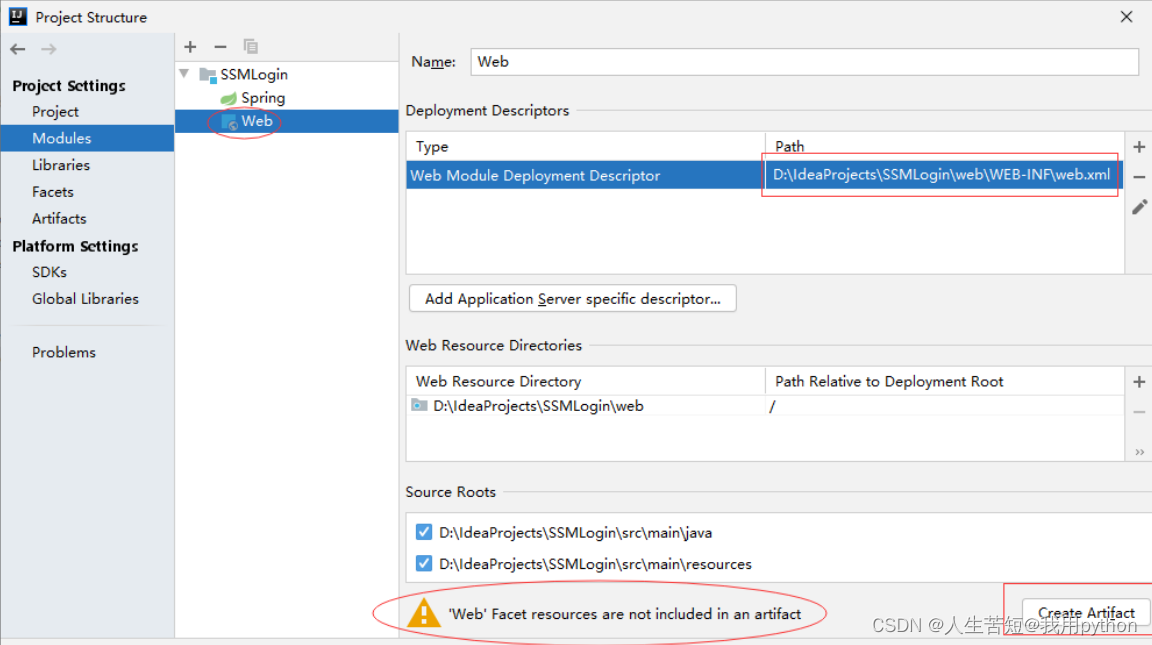Click the Create Artifact button
1152x645 pixels.
[1087, 613]
